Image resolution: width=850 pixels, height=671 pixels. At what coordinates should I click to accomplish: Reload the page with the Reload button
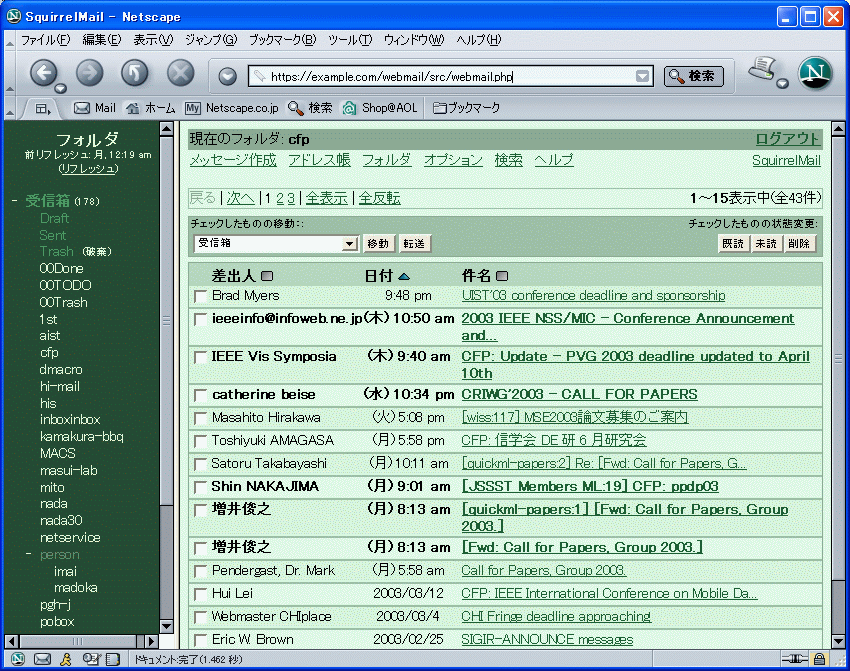tap(134, 72)
